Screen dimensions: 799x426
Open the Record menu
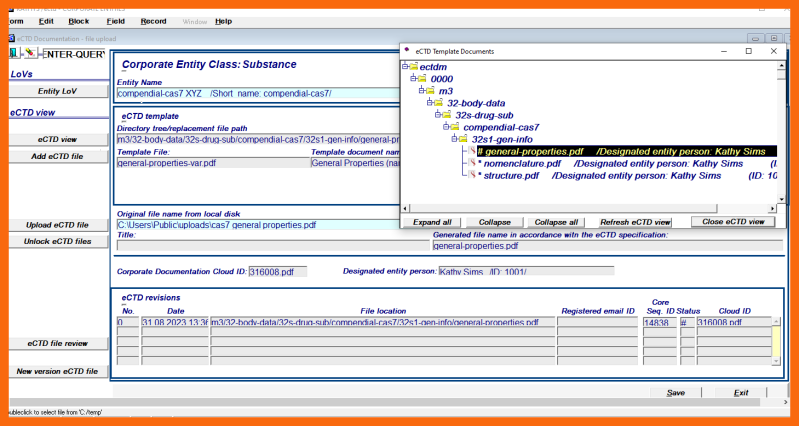point(153,21)
